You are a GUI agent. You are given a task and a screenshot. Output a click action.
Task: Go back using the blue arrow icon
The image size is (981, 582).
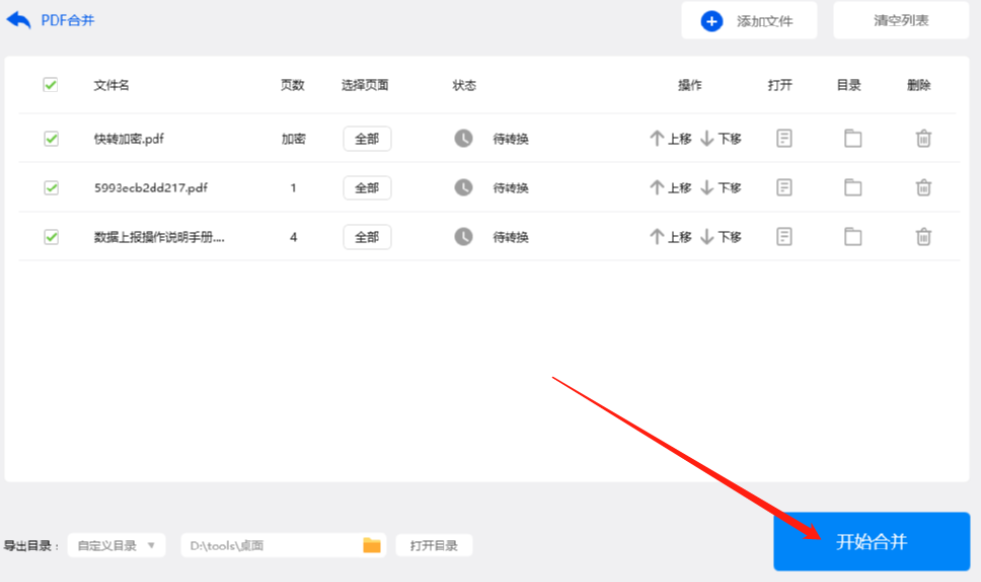pyautogui.click(x=18, y=20)
